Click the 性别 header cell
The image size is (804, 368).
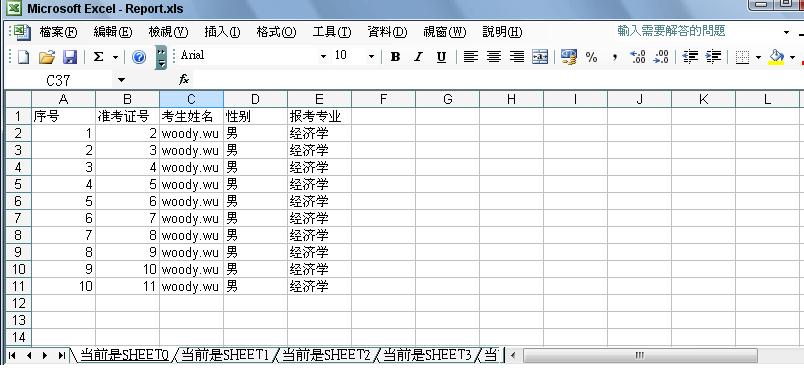255,116
